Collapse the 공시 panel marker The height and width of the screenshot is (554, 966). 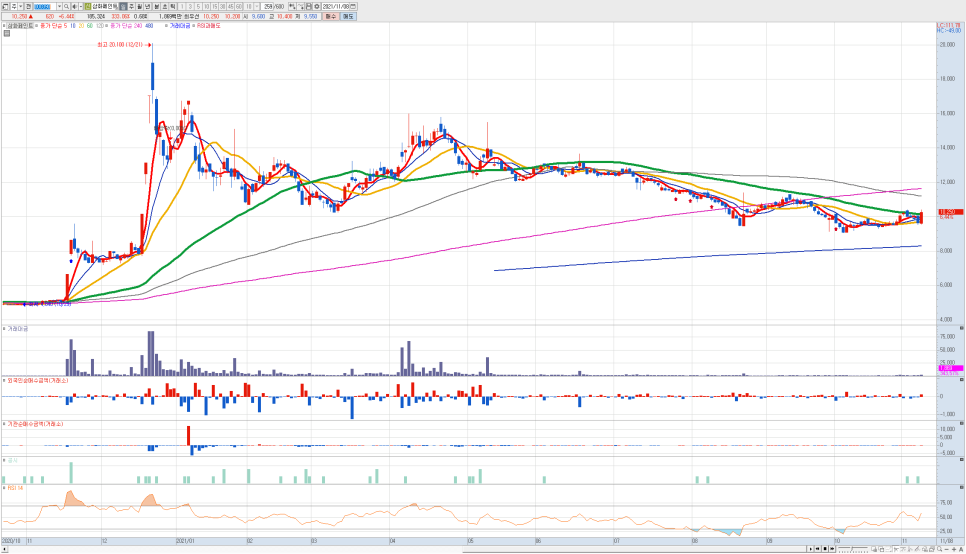tap(4, 460)
